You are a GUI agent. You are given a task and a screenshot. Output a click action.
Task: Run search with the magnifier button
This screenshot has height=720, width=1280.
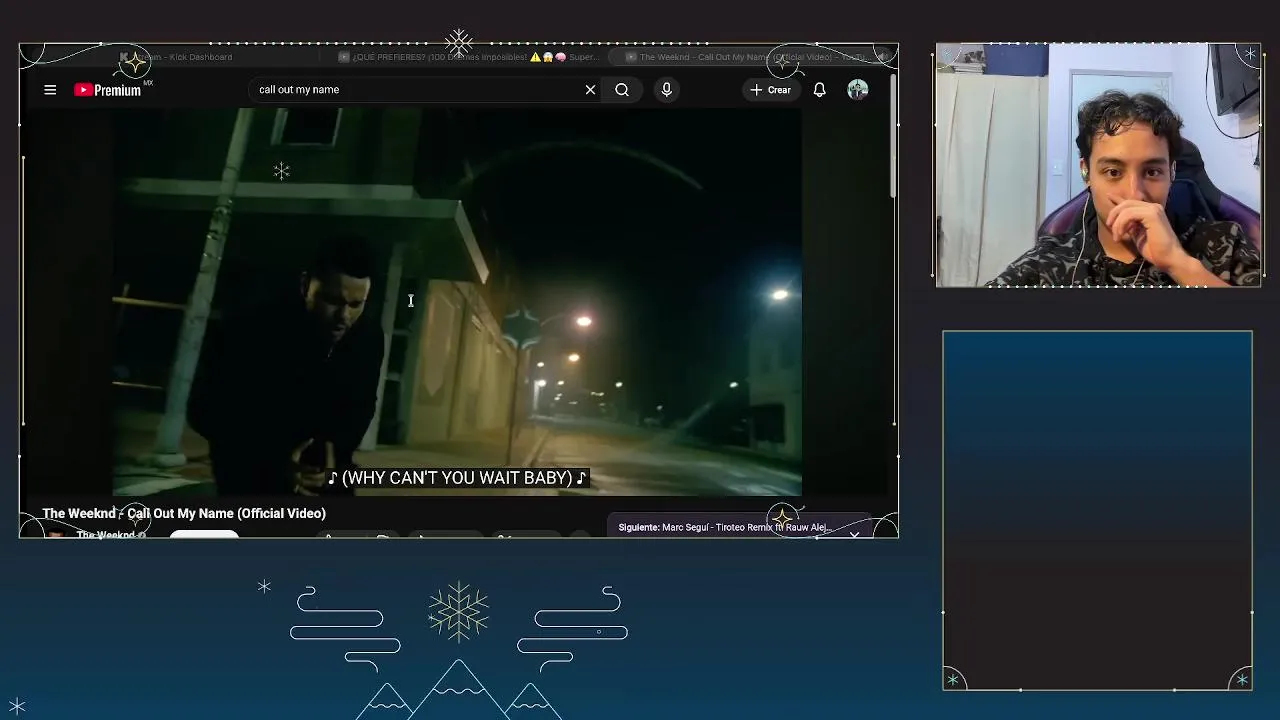click(x=622, y=90)
